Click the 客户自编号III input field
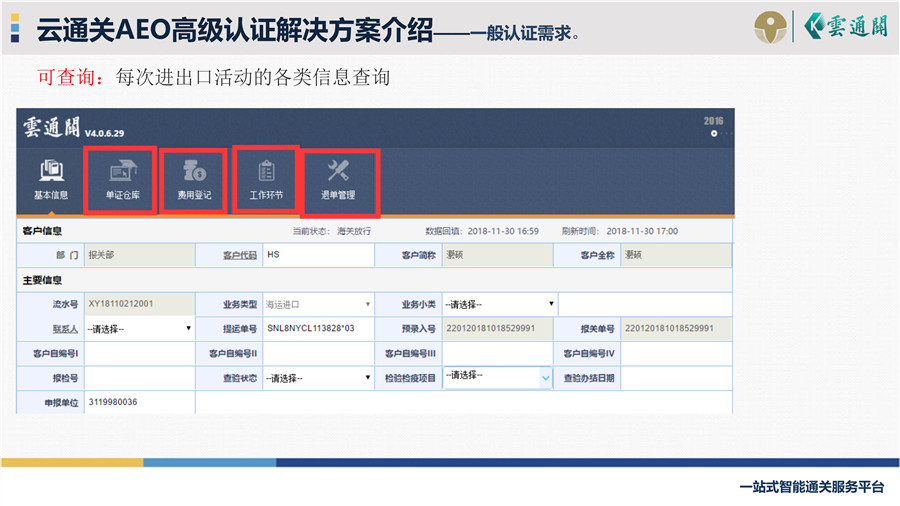Image resolution: width=900 pixels, height=506 pixels. coord(498,354)
